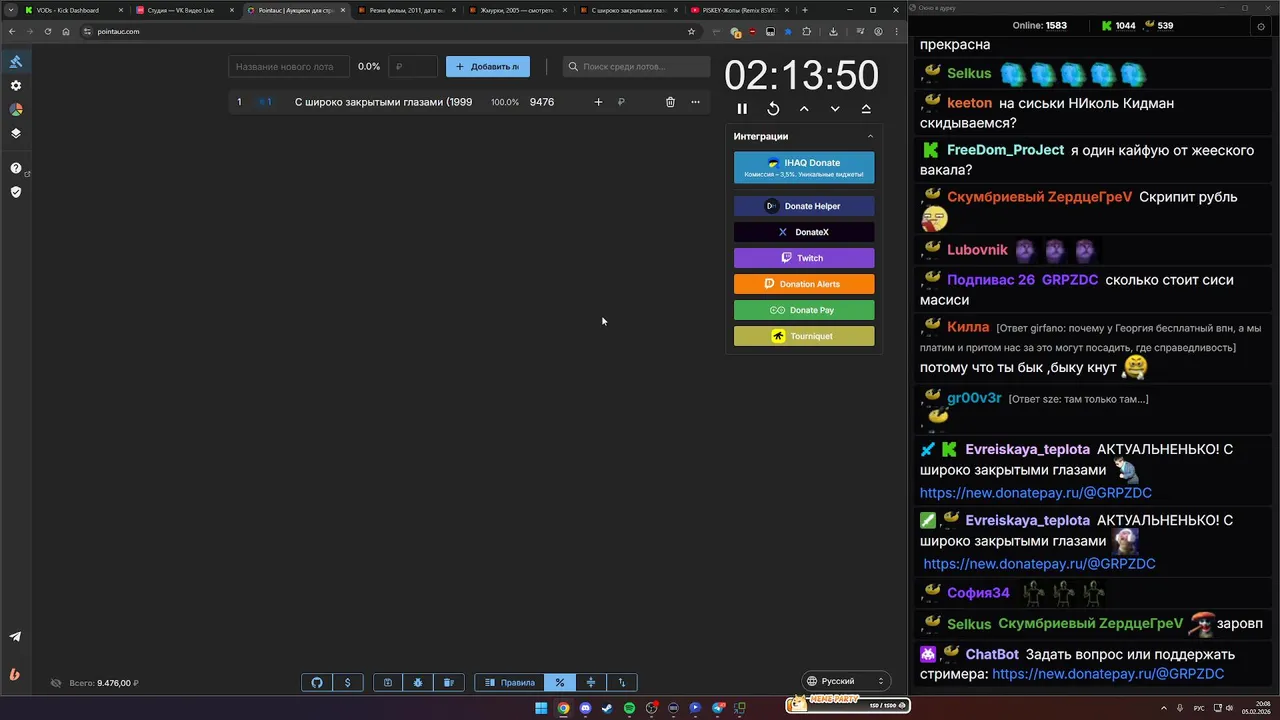The height and width of the screenshot is (720, 1280).
Task: Connect the Donate Helper integration
Action: (x=804, y=206)
